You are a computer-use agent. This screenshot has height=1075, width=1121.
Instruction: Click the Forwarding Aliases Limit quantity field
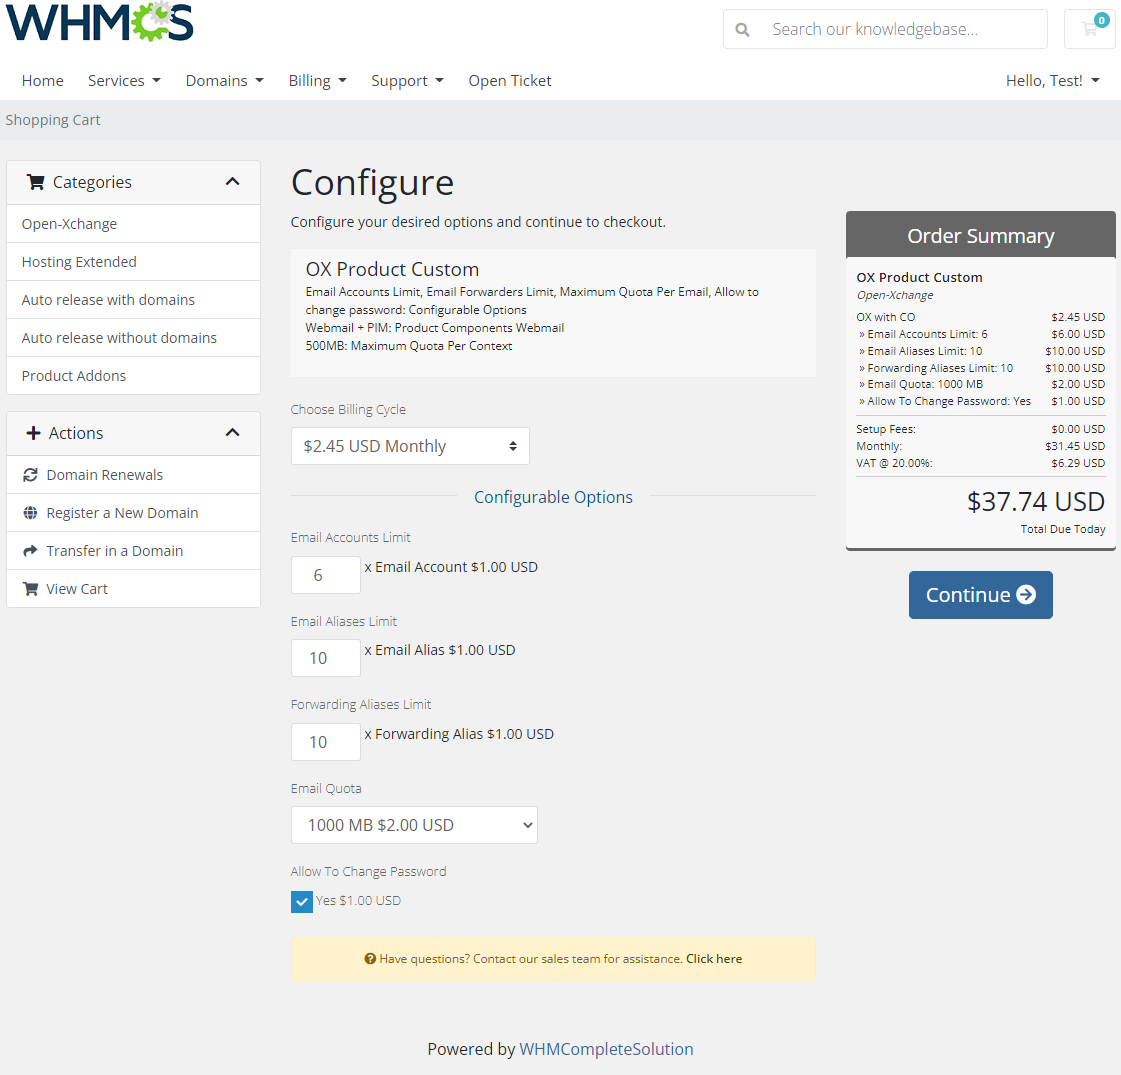coord(326,742)
